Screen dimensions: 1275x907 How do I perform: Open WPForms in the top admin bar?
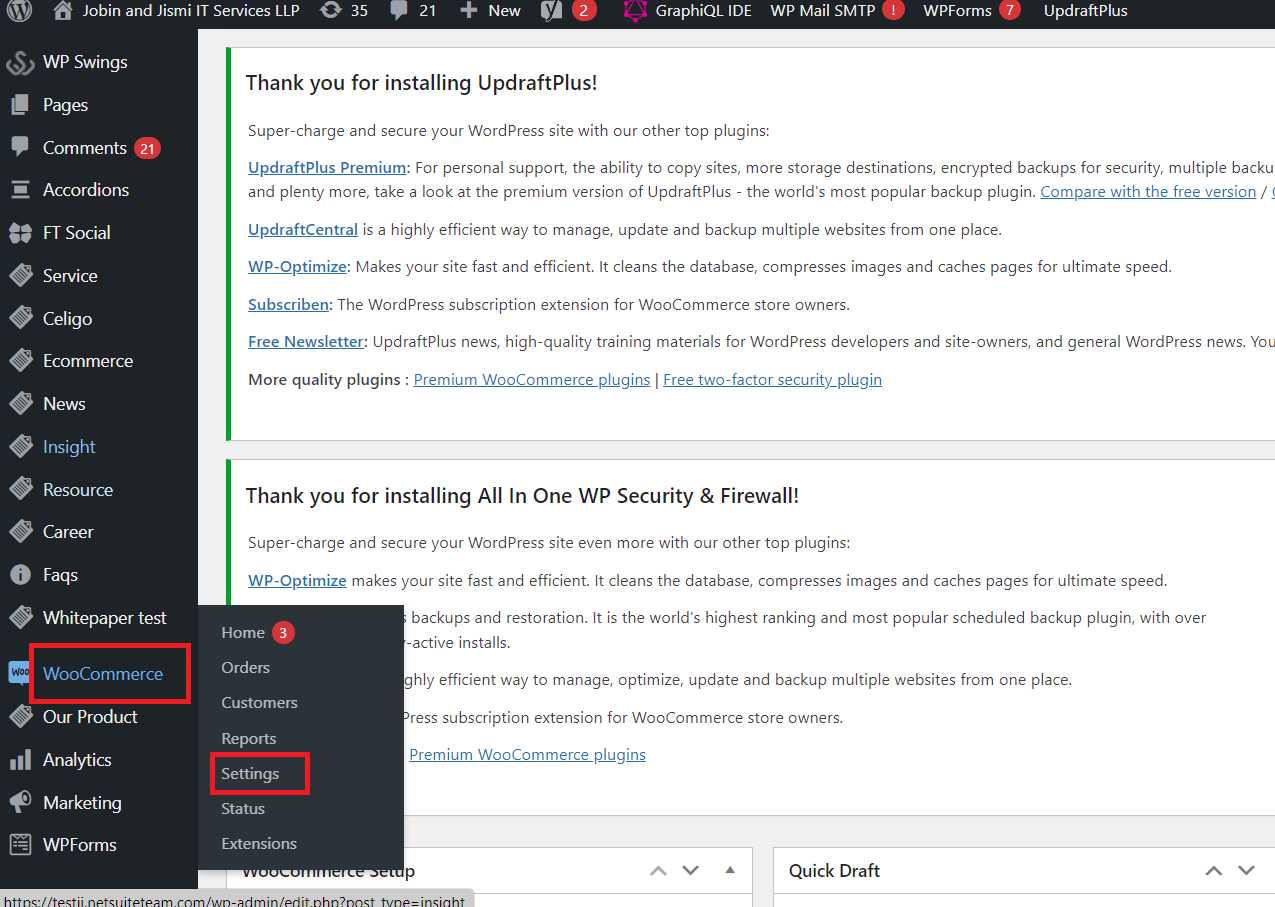pos(957,11)
